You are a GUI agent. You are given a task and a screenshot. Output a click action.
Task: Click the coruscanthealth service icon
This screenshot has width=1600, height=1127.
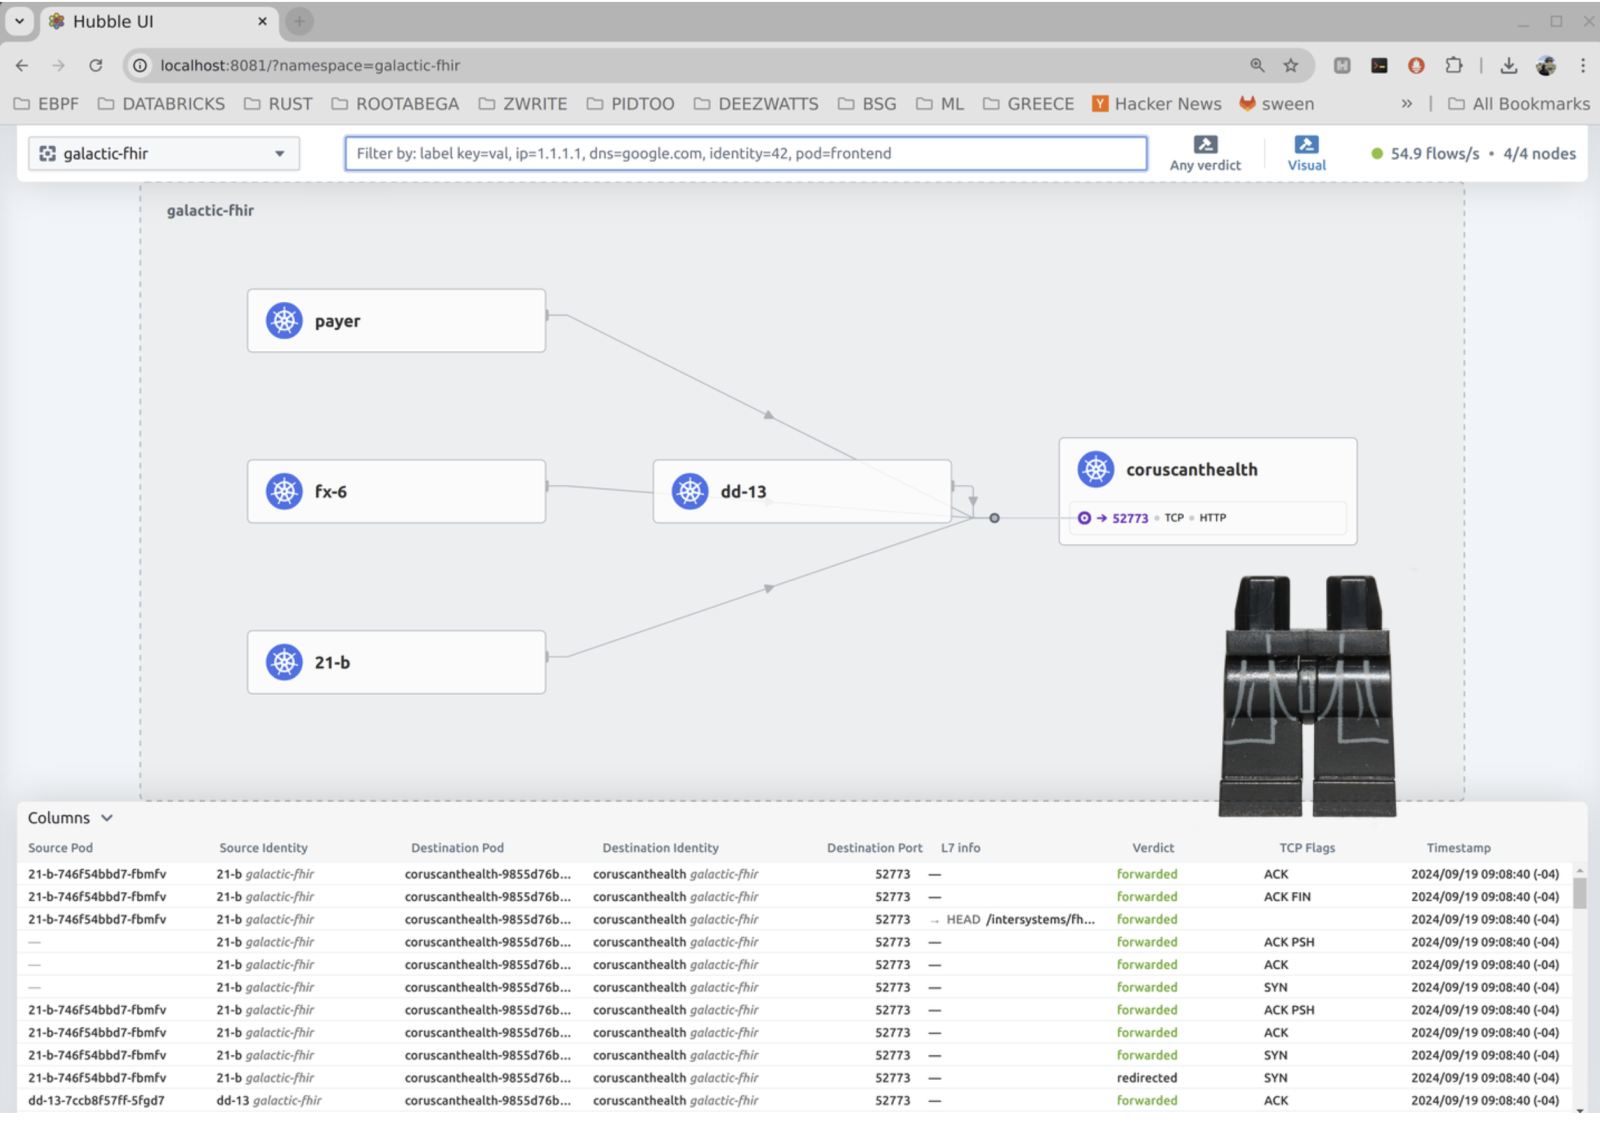tap(1096, 469)
